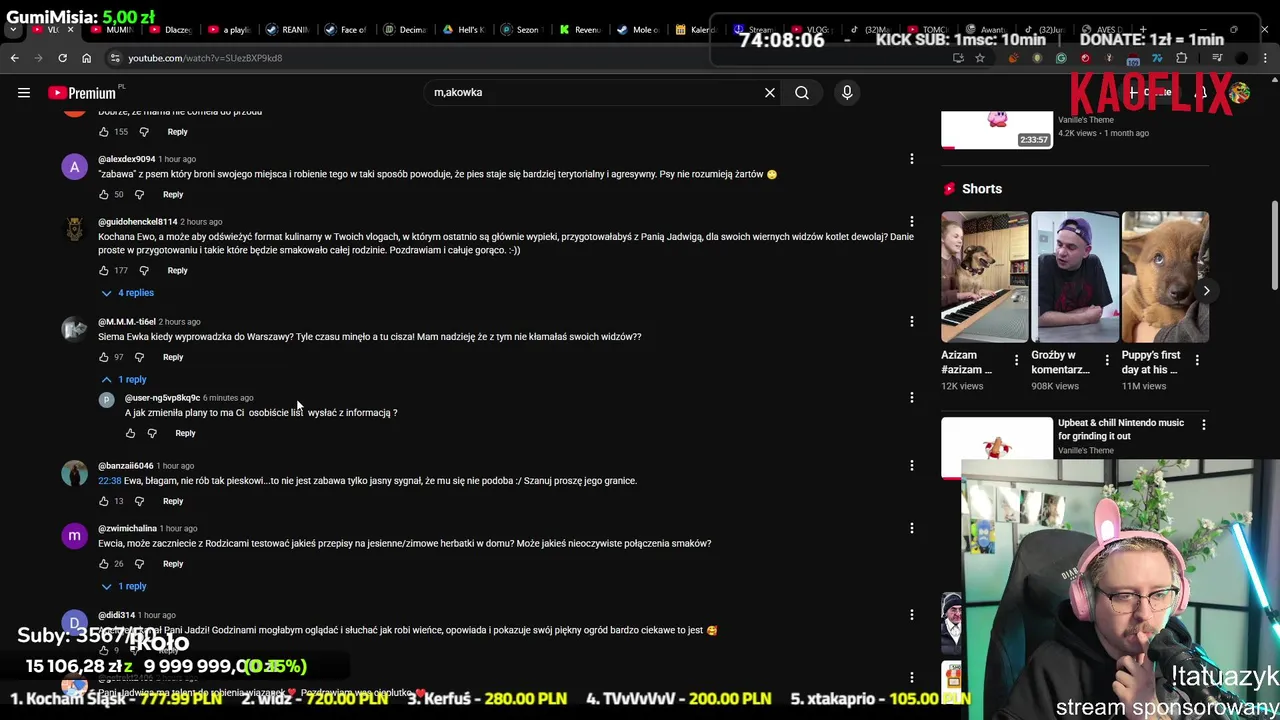
Task: Open options menu for @M.M.M.-ti6el comment
Action: tap(911, 322)
